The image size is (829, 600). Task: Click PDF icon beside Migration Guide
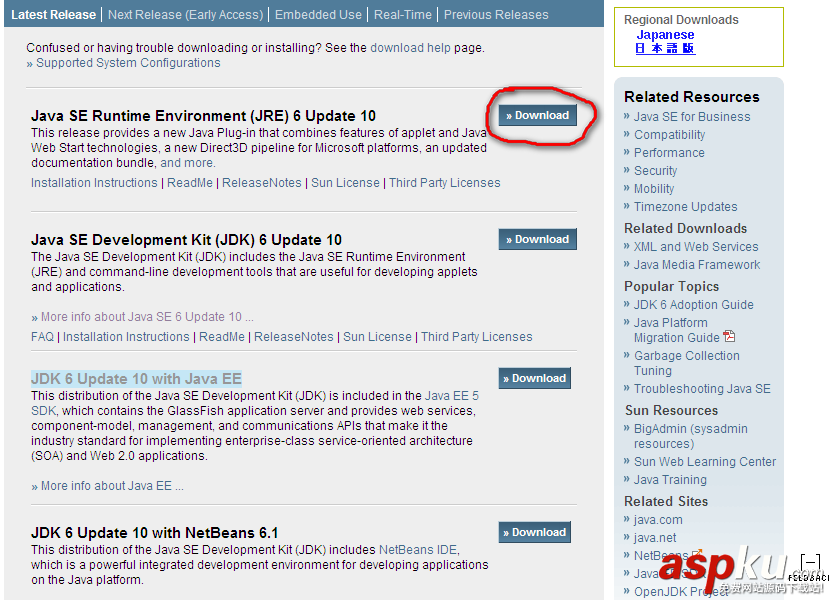pos(729,336)
